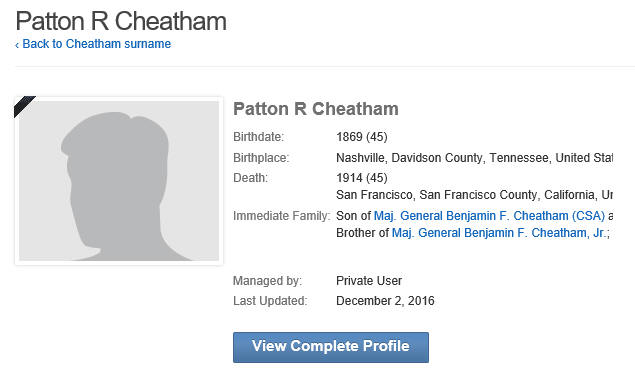The width and height of the screenshot is (635, 374).
Task: Click the Birthdate field label
Action: click(x=258, y=137)
